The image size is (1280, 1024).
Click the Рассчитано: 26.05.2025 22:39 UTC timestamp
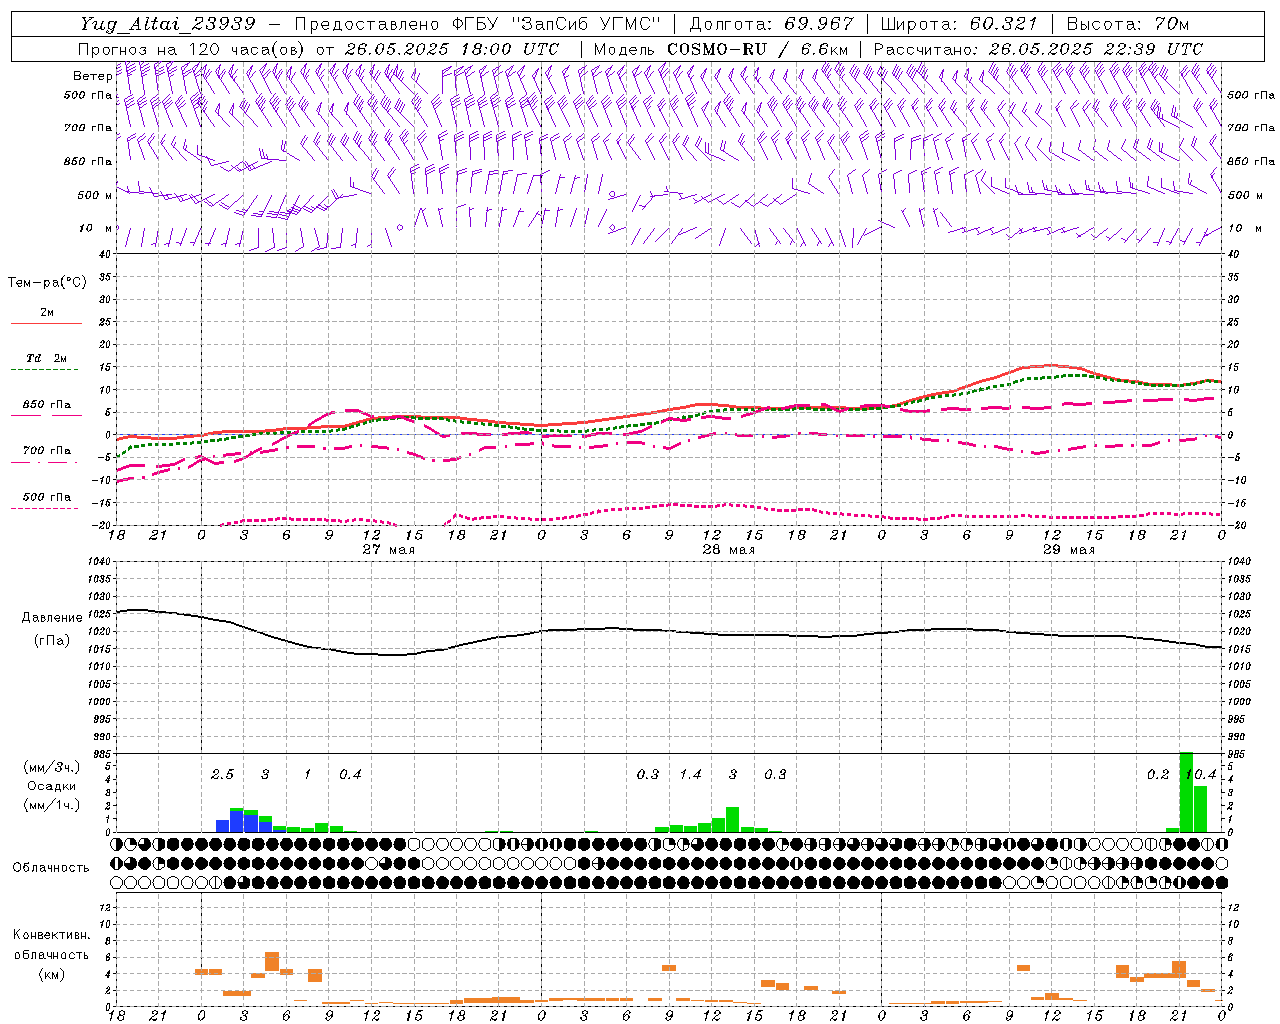tap(1038, 49)
